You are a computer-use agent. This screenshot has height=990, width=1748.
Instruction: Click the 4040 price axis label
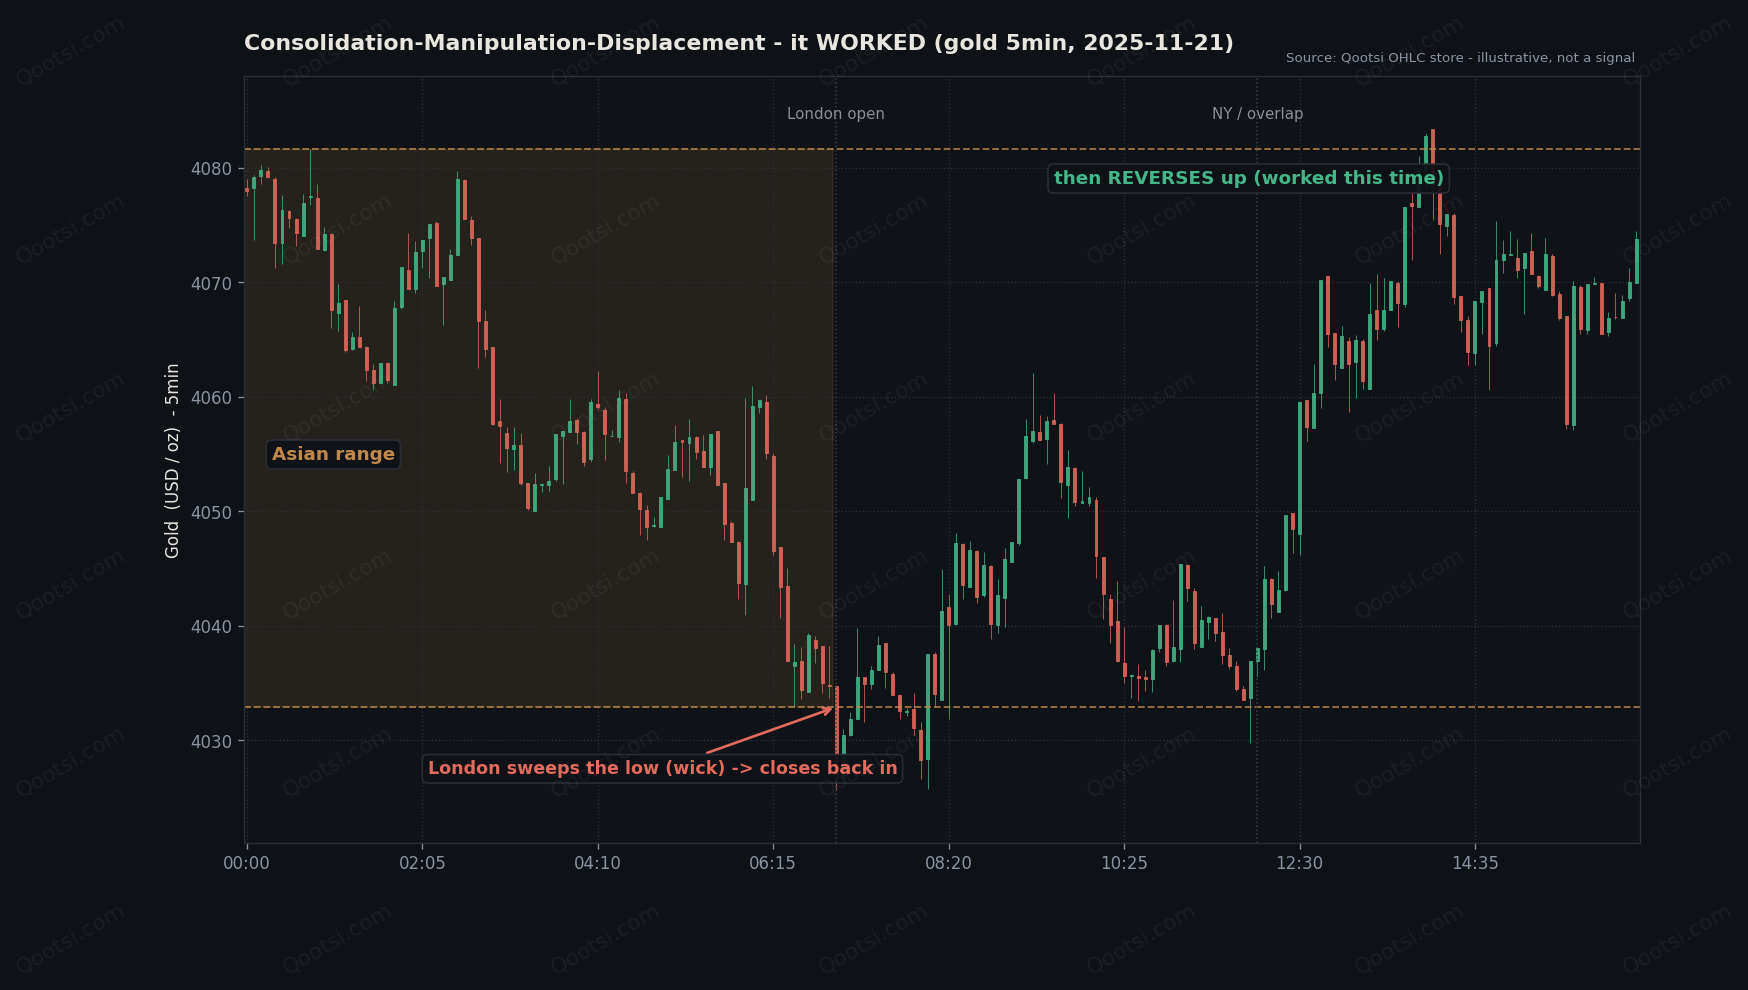click(x=211, y=627)
